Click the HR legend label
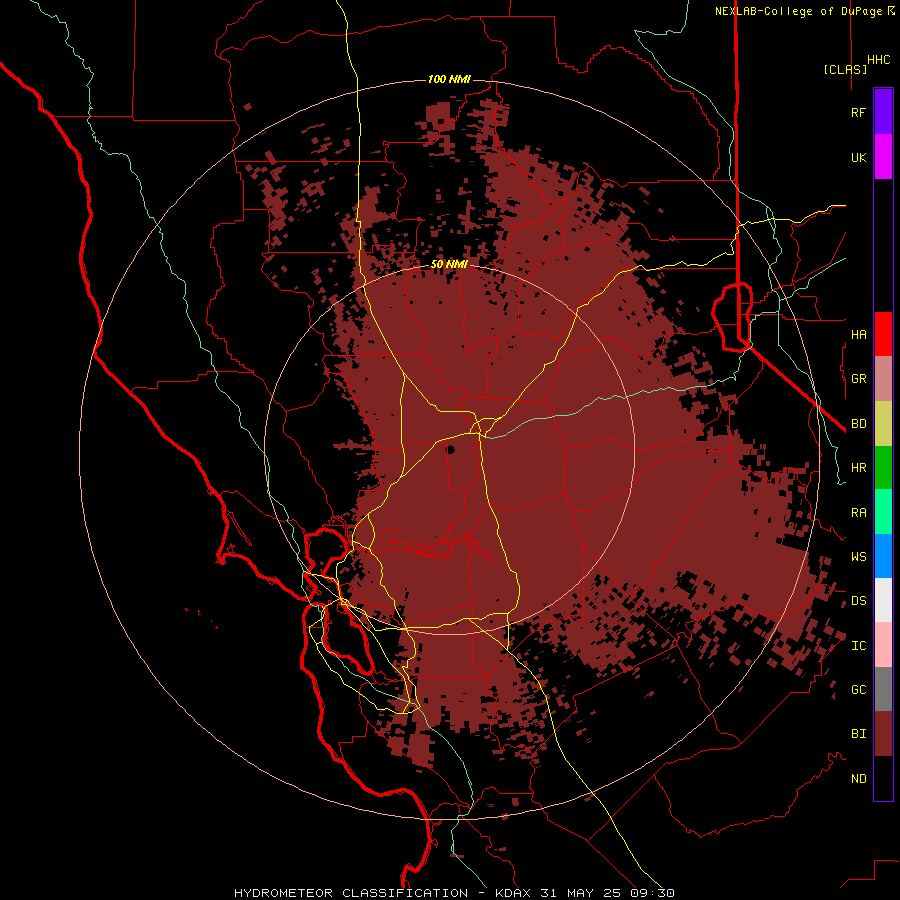The width and height of the screenshot is (900, 900). pos(859,468)
